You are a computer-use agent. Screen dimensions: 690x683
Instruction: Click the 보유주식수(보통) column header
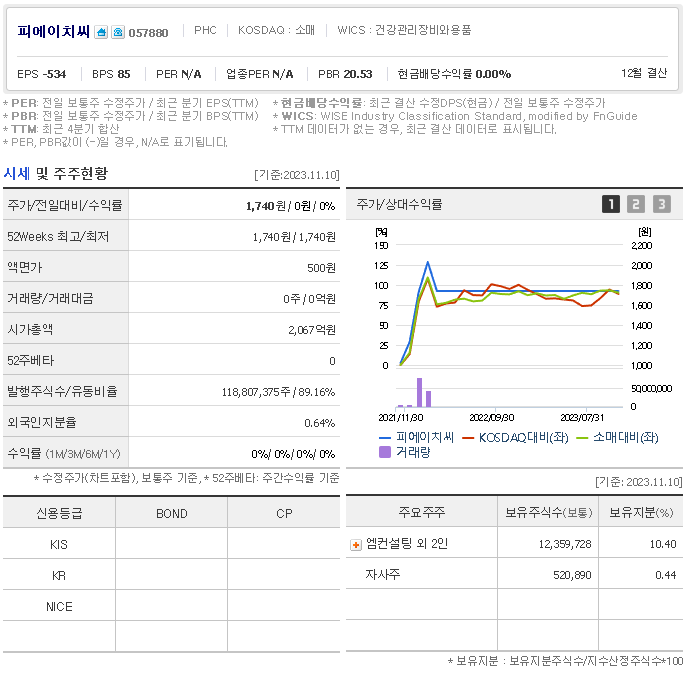tap(548, 512)
